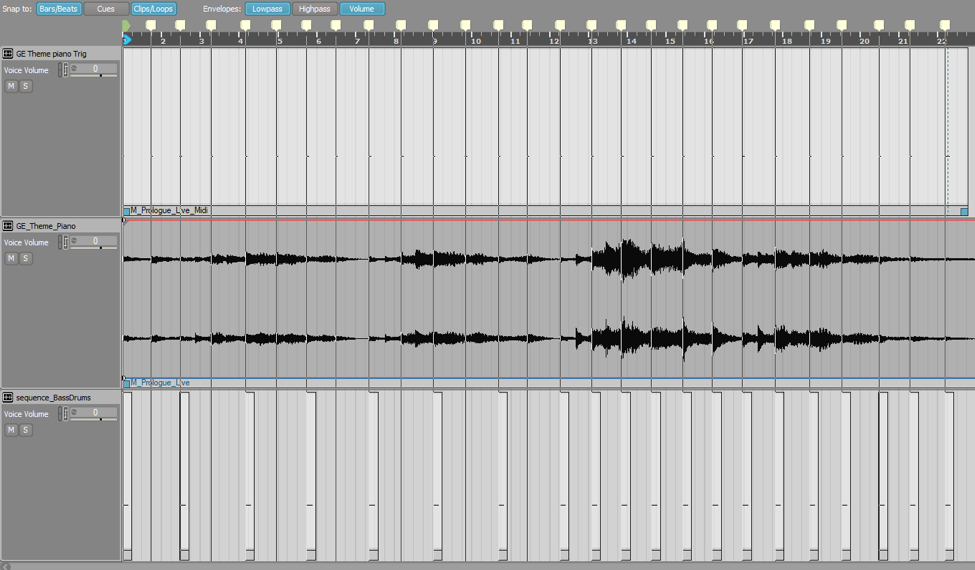
Task: Click start handle of M_Prologue_Live clip
Action: (127, 384)
